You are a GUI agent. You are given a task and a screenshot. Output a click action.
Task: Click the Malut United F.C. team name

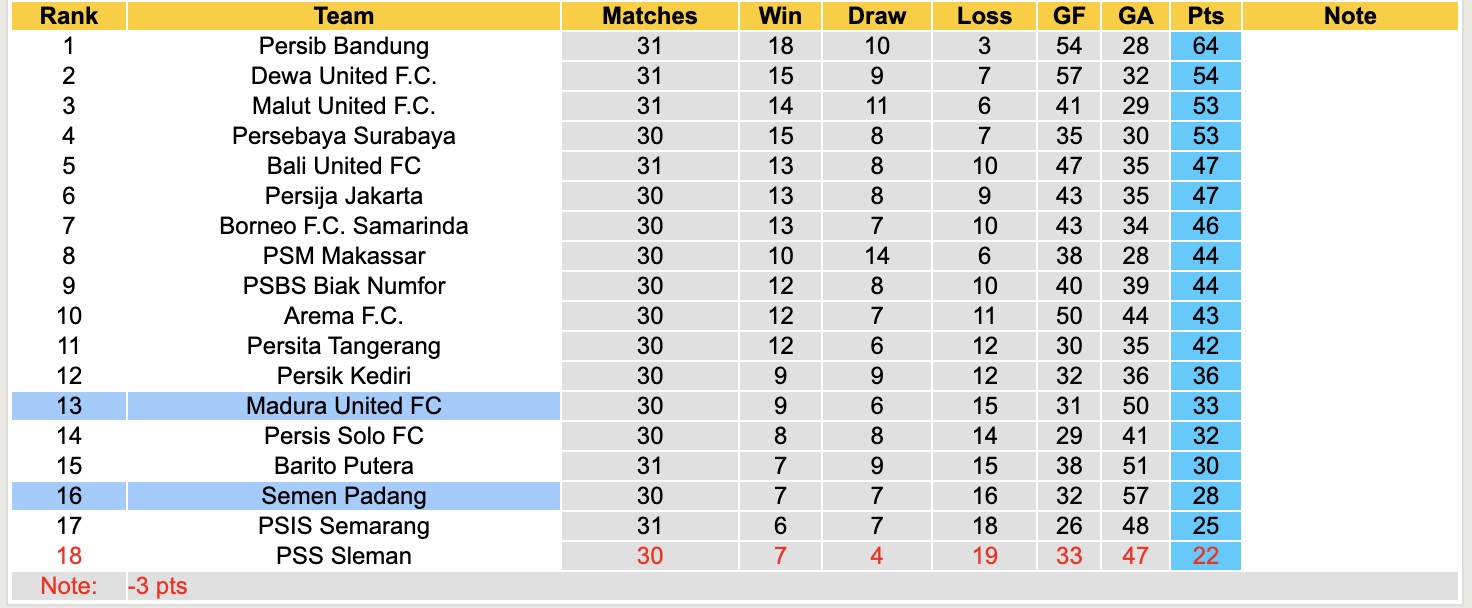click(343, 106)
